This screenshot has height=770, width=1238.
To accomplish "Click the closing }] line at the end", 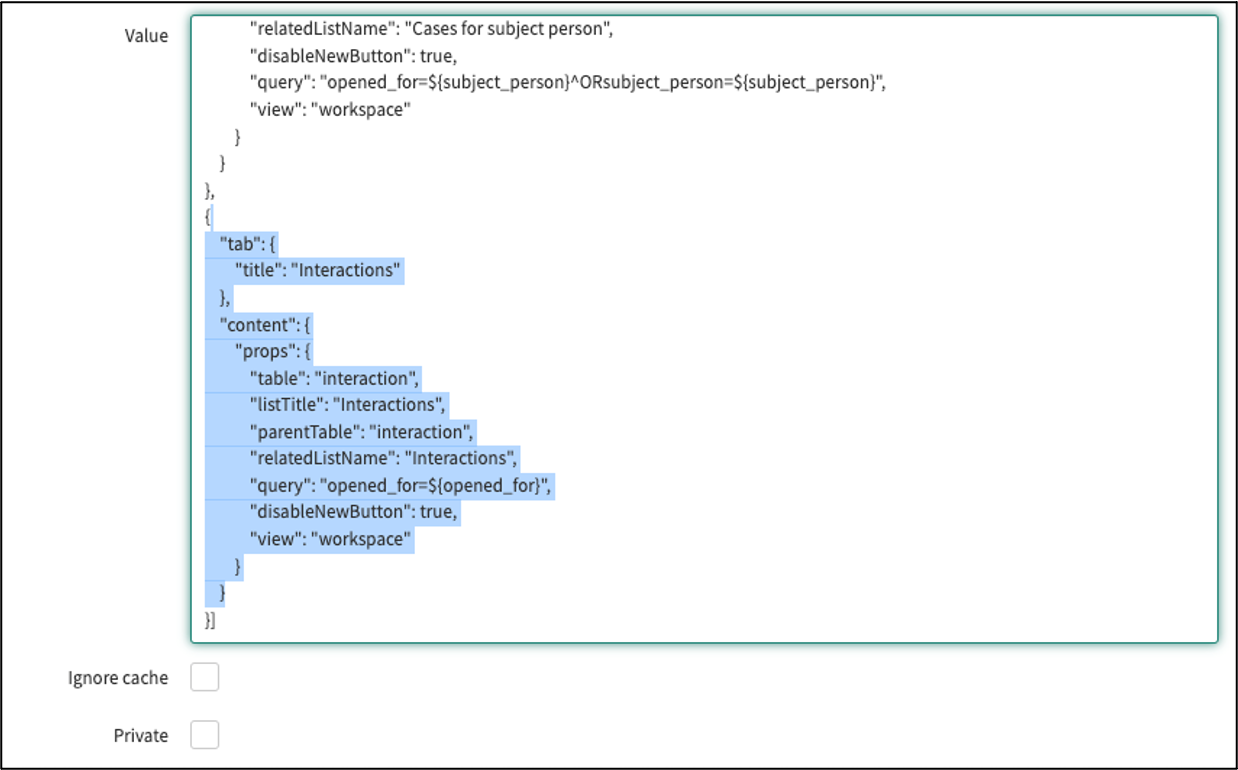I will point(209,621).
